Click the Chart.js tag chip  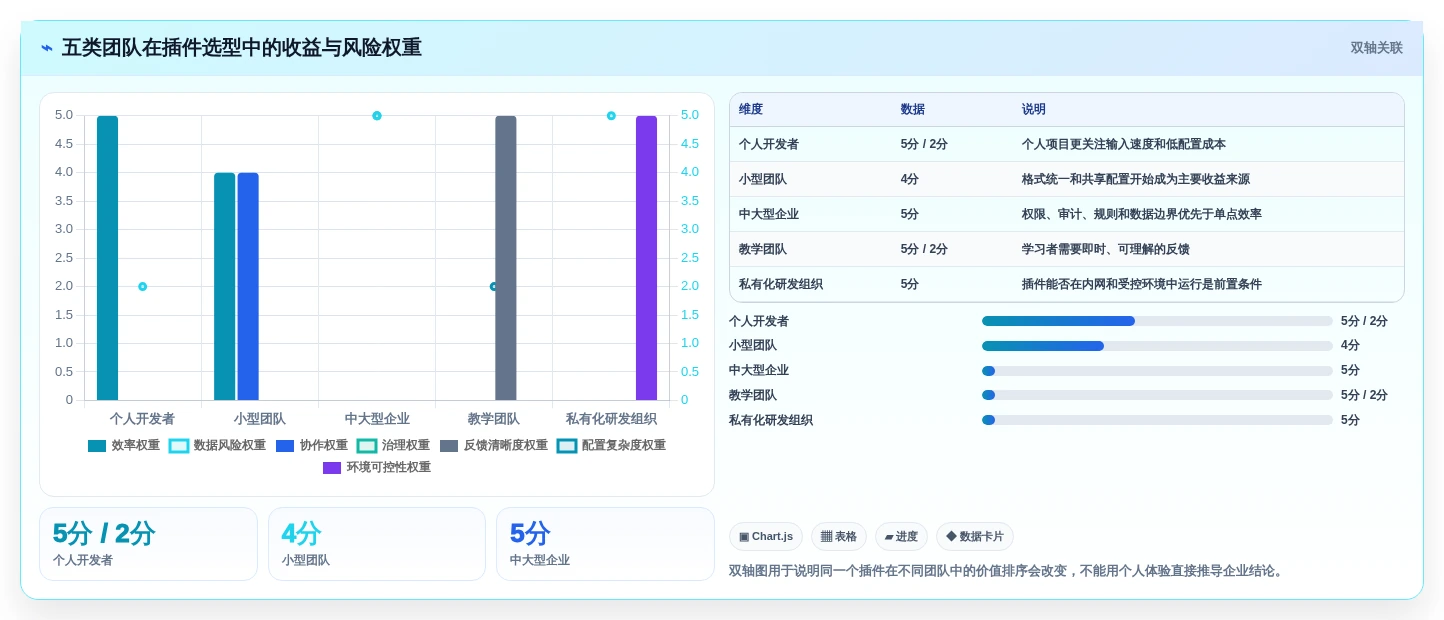[x=766, y=537]
